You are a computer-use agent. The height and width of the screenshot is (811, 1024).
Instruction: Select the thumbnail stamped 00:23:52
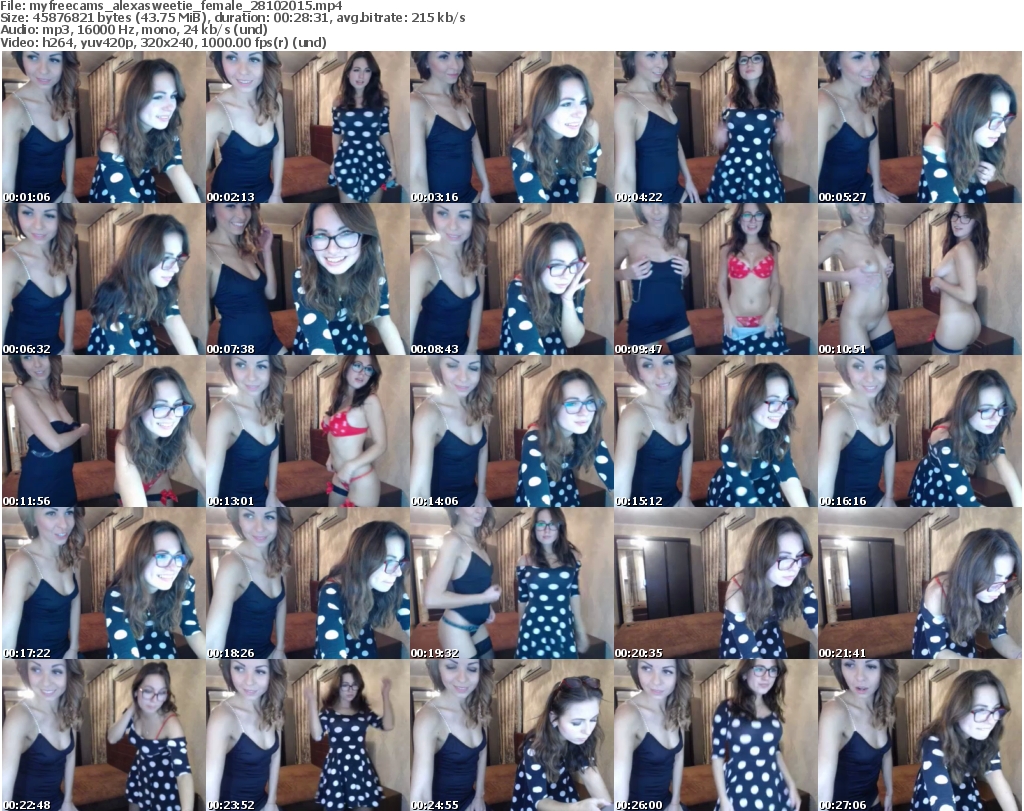pos(308,735)
